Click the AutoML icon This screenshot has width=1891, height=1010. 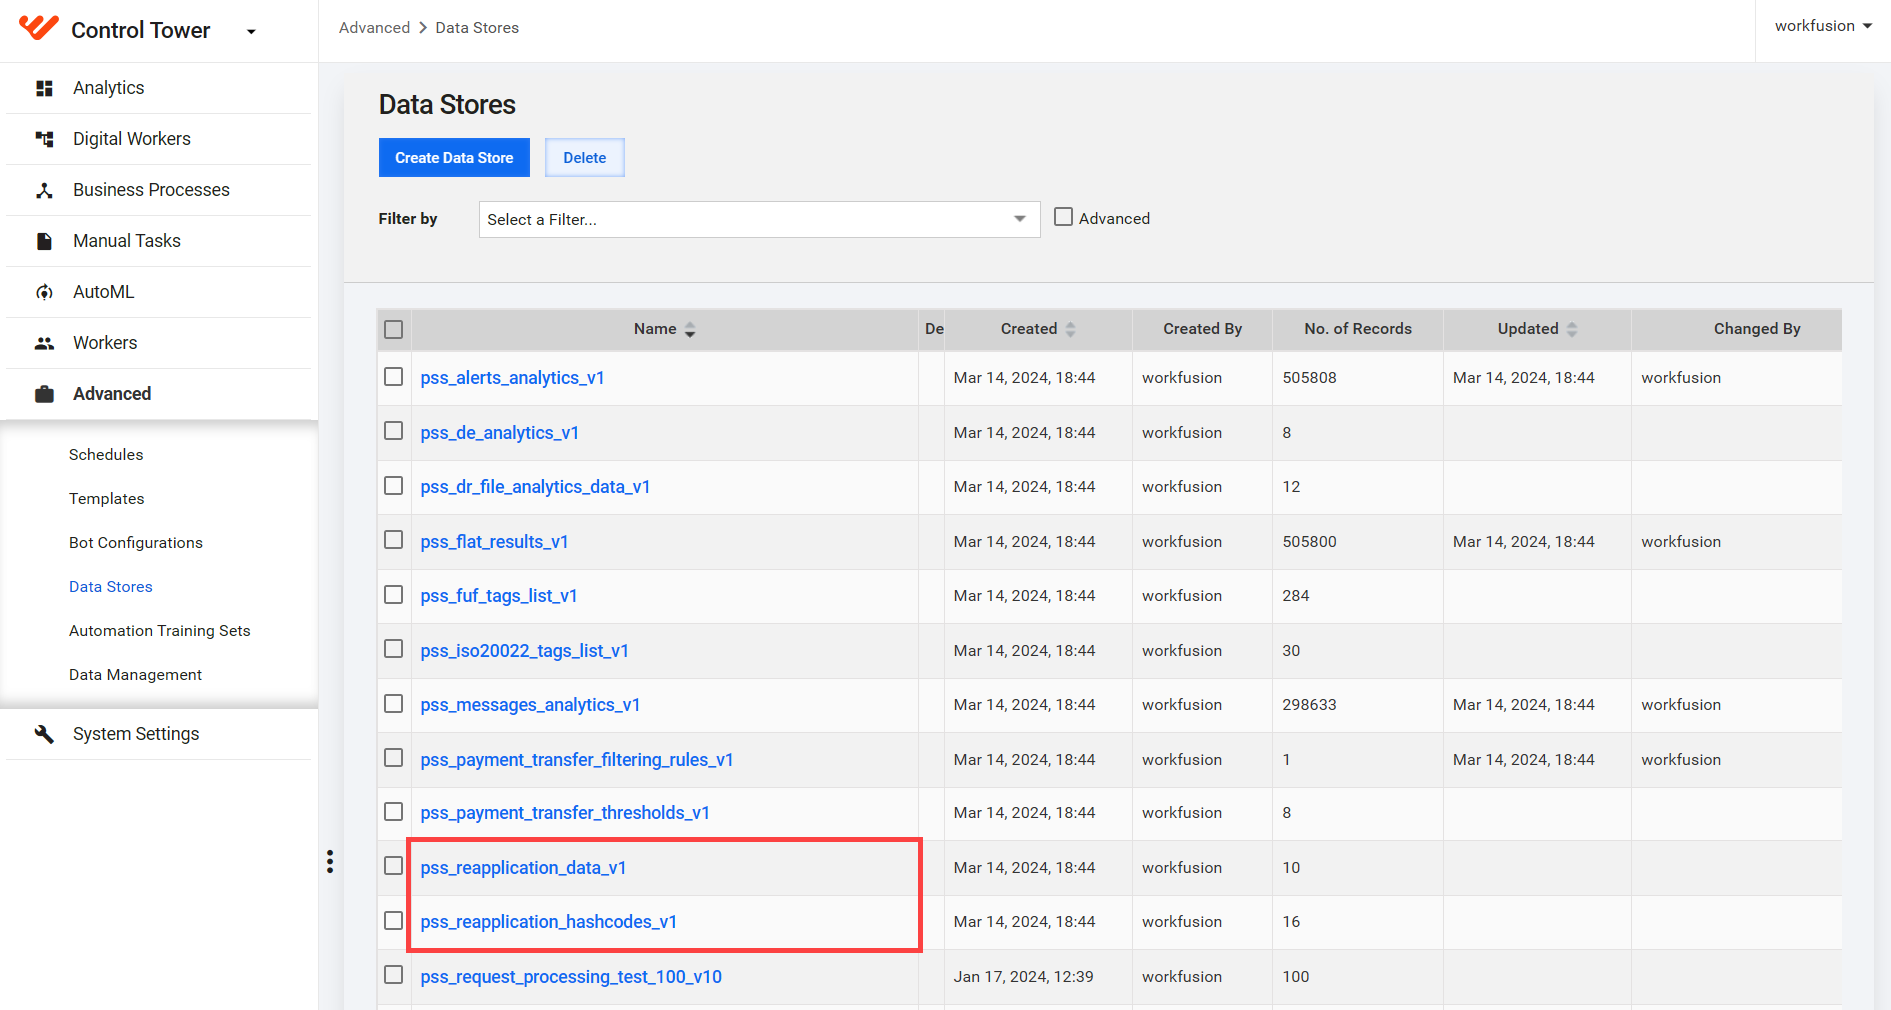44,292
